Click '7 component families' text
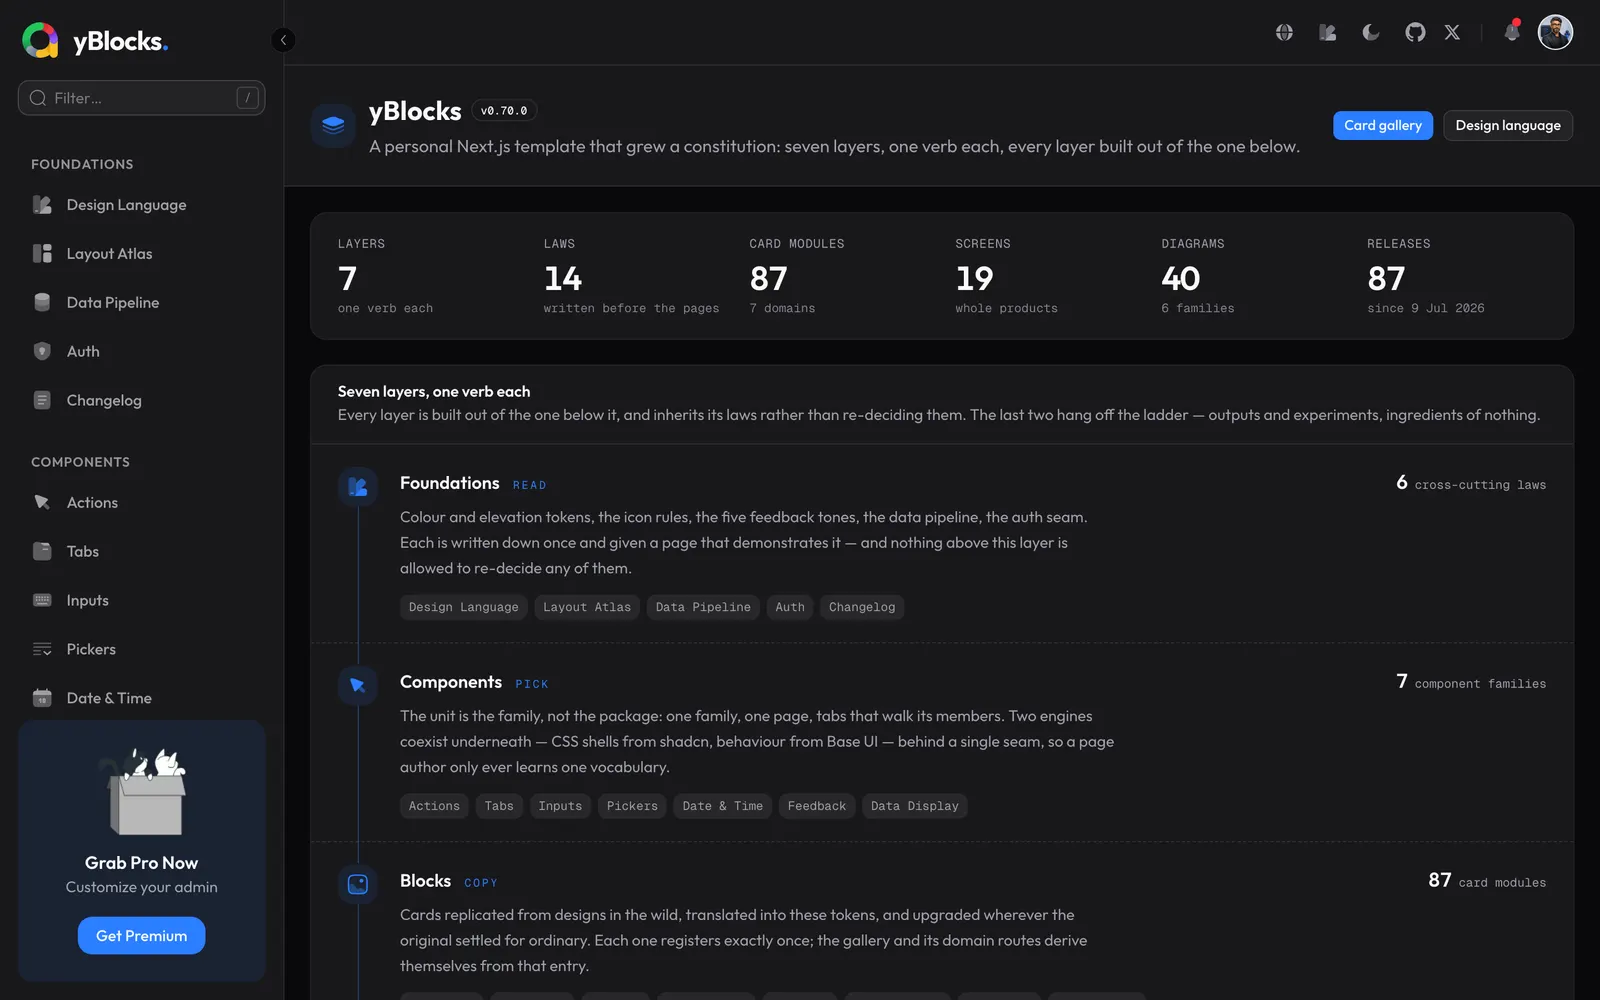This screenshot has width=1600, height=1000. [x=1471, y=682]
